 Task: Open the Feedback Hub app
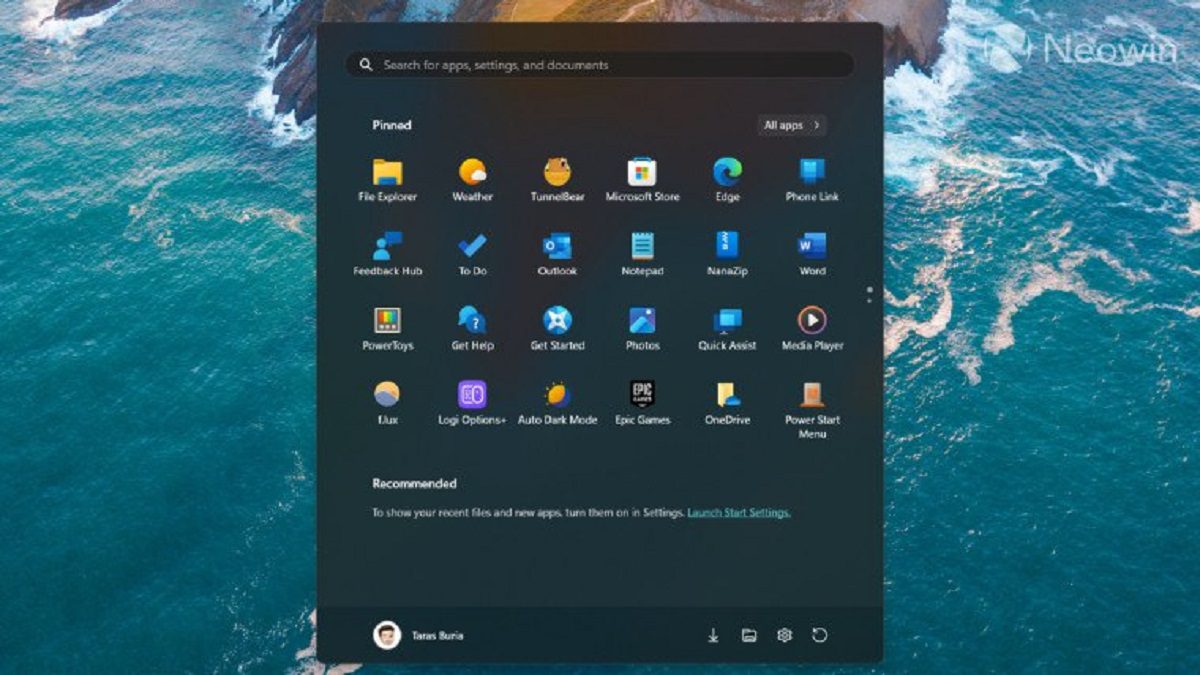tap(387, 254)
